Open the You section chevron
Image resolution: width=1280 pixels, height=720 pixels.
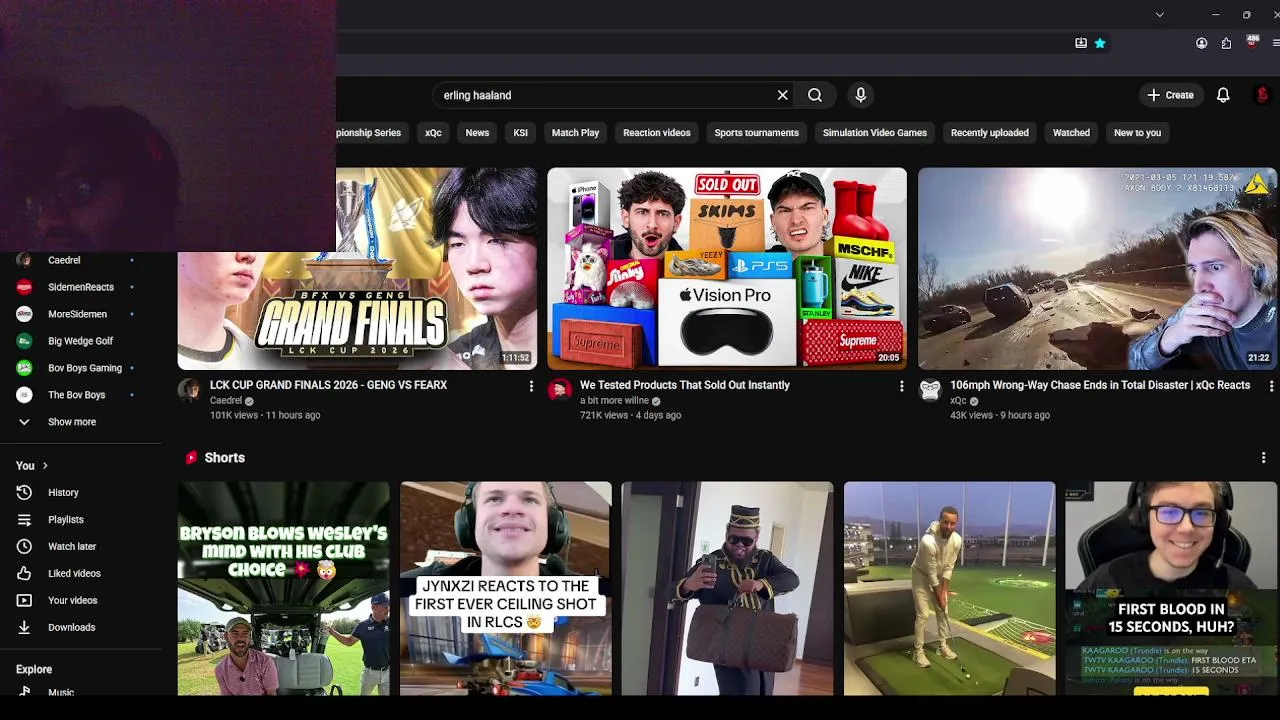pos(45,466)
